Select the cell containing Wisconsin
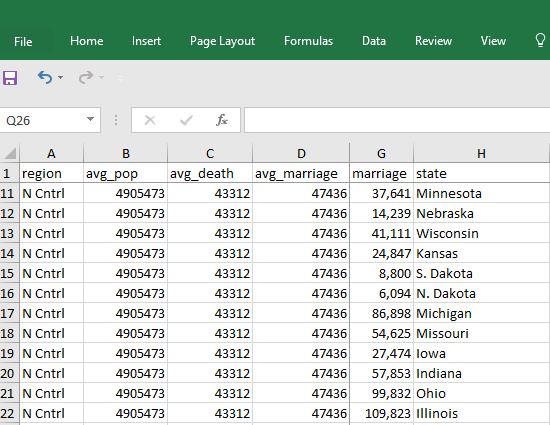Screen dimensions: 550x425 click(481, 233)
